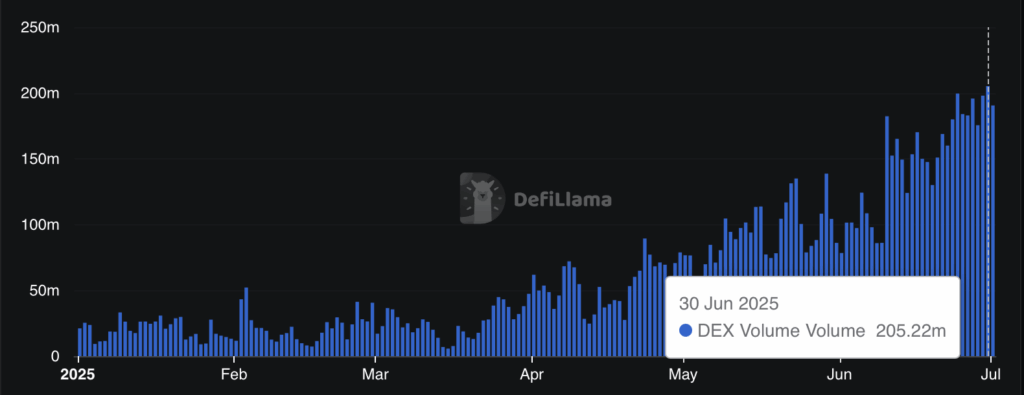Click the 2025 x-axis label
The width and height of the screenshot is (1024, 395).
pos(77,375)
